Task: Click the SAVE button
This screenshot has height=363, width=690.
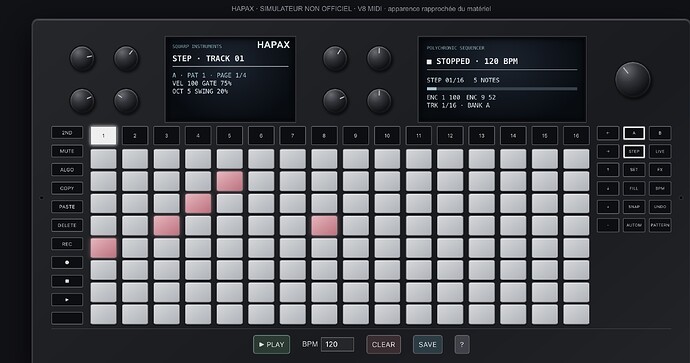Action: point(428,345)
